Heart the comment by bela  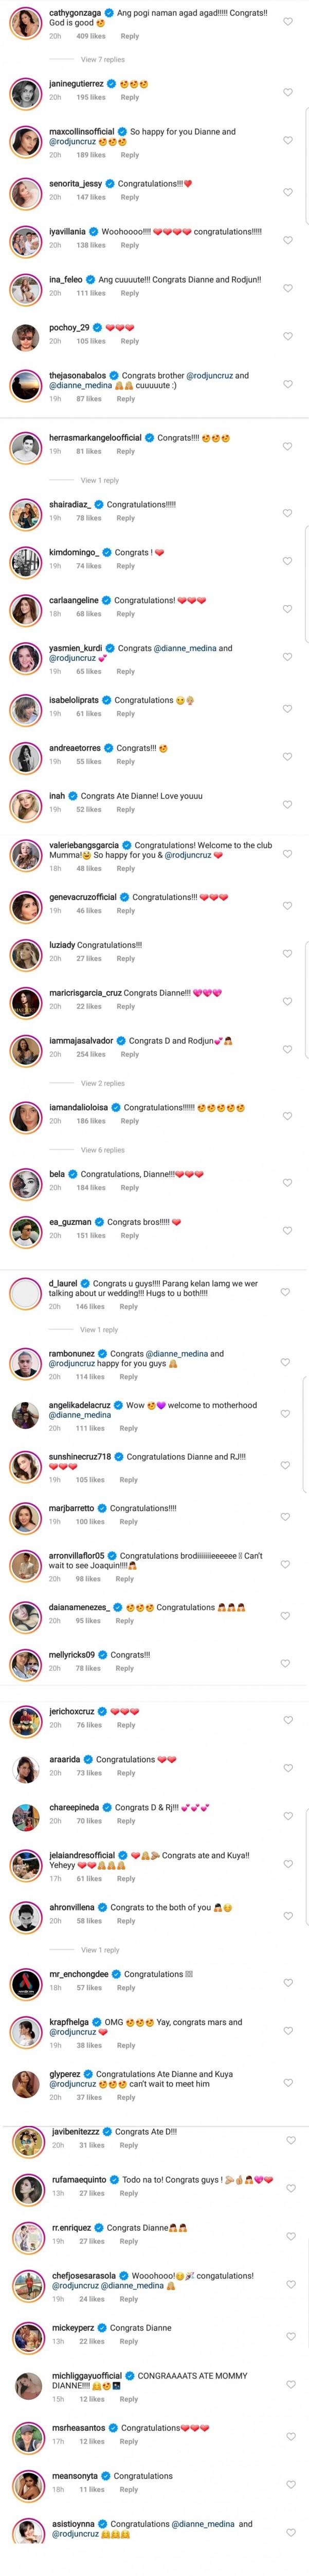[x=287, y=1182]
